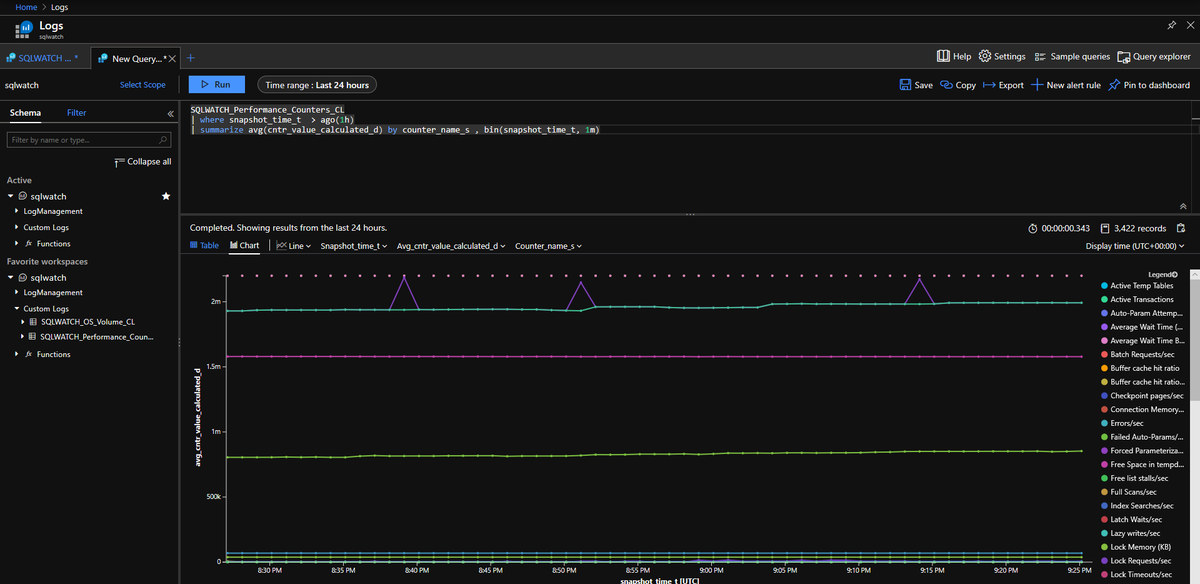Select Latch Waits/sec legend entry
This screenshot has height=584, width=1200.
click(x=1131, y=519)
